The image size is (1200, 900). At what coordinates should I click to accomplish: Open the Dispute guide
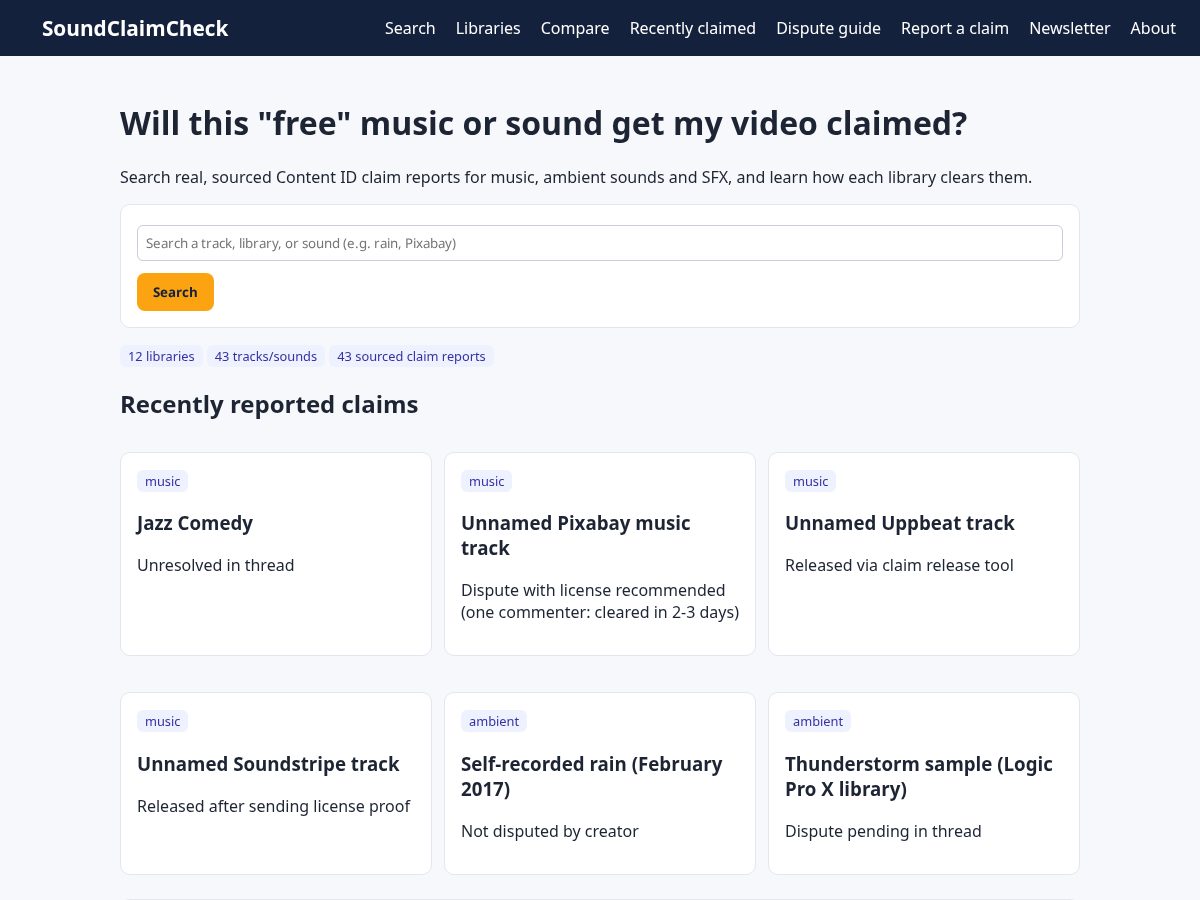(828, 28)
